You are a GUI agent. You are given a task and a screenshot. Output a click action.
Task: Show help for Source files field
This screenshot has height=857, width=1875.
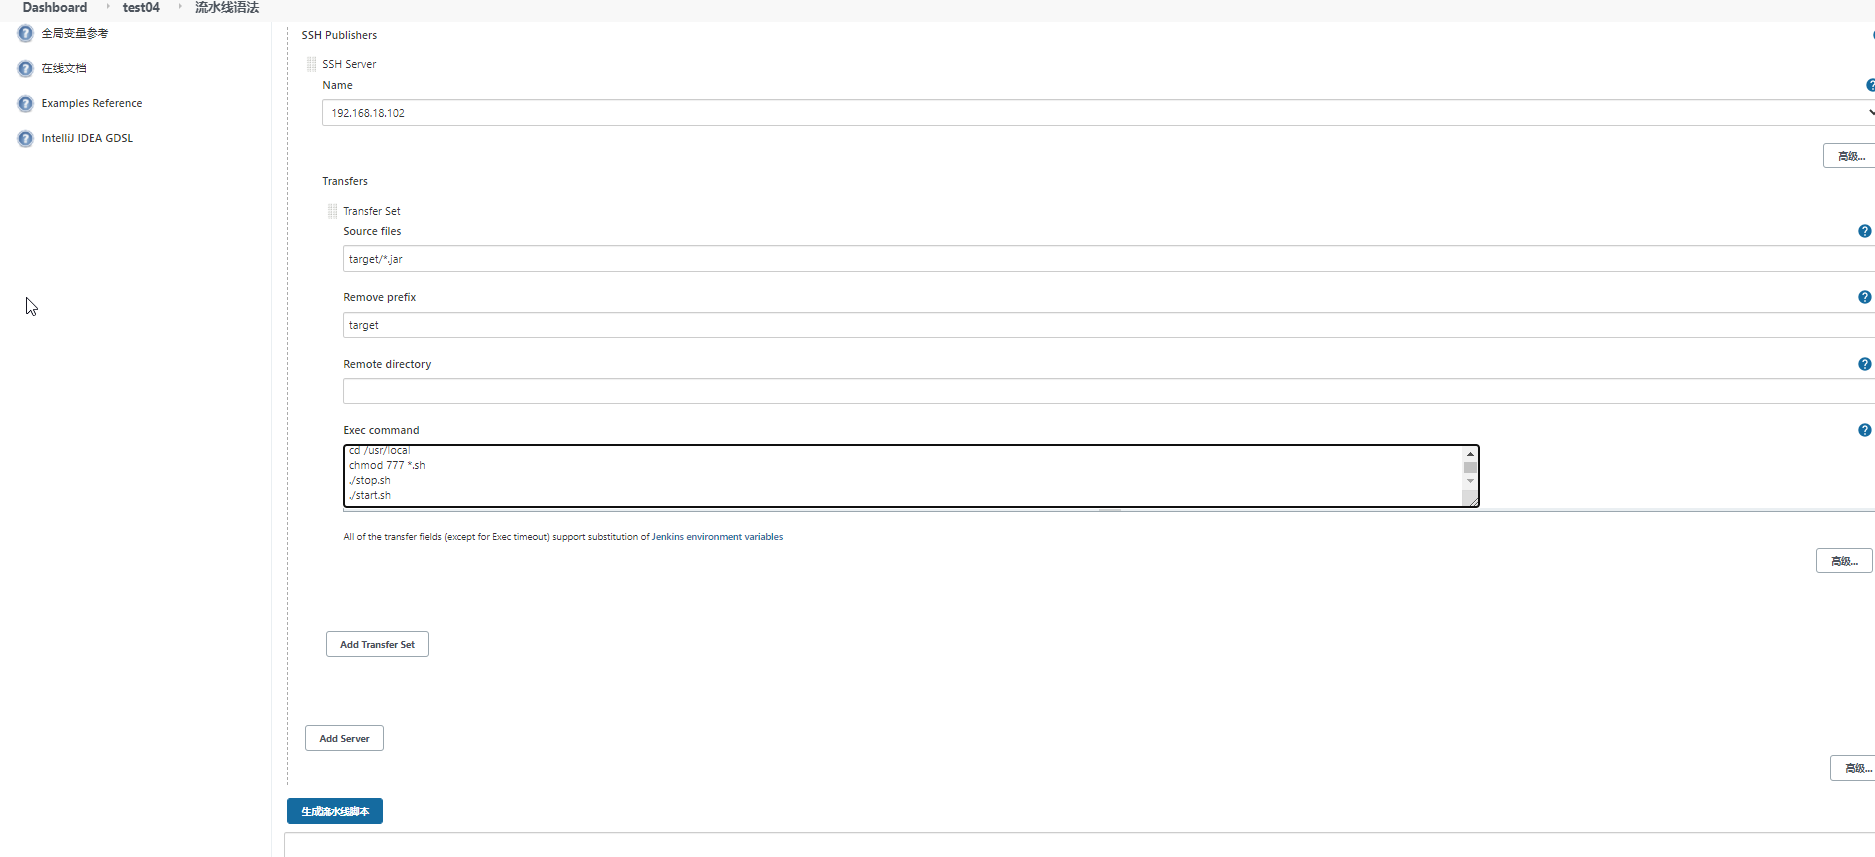(x=1864, y=231)
